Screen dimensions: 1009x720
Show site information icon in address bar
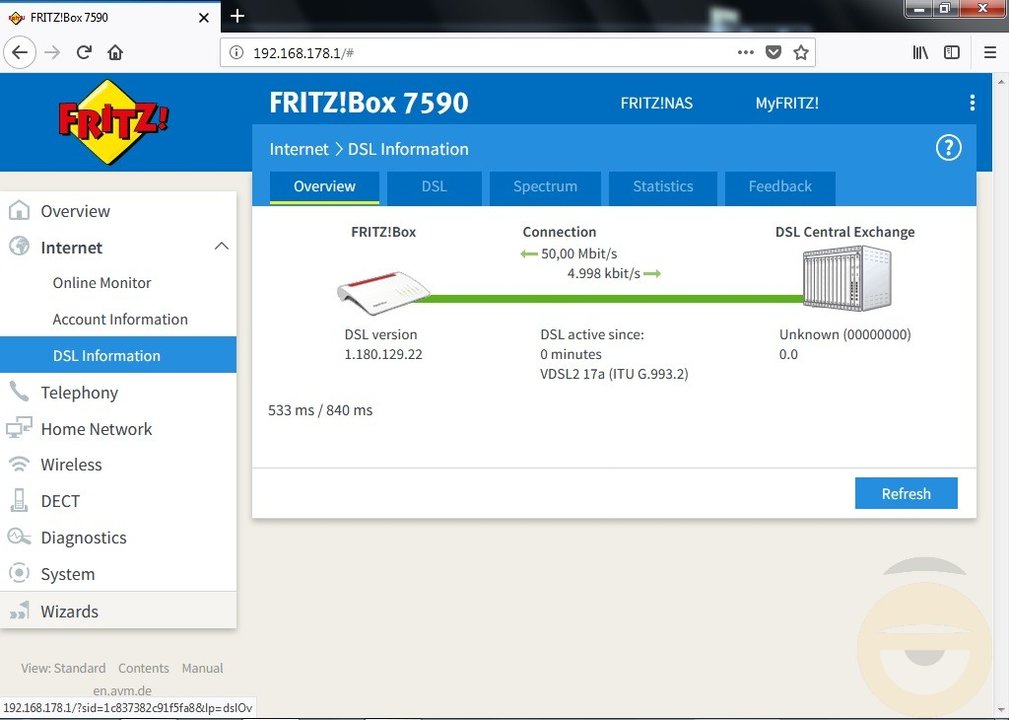236,52
